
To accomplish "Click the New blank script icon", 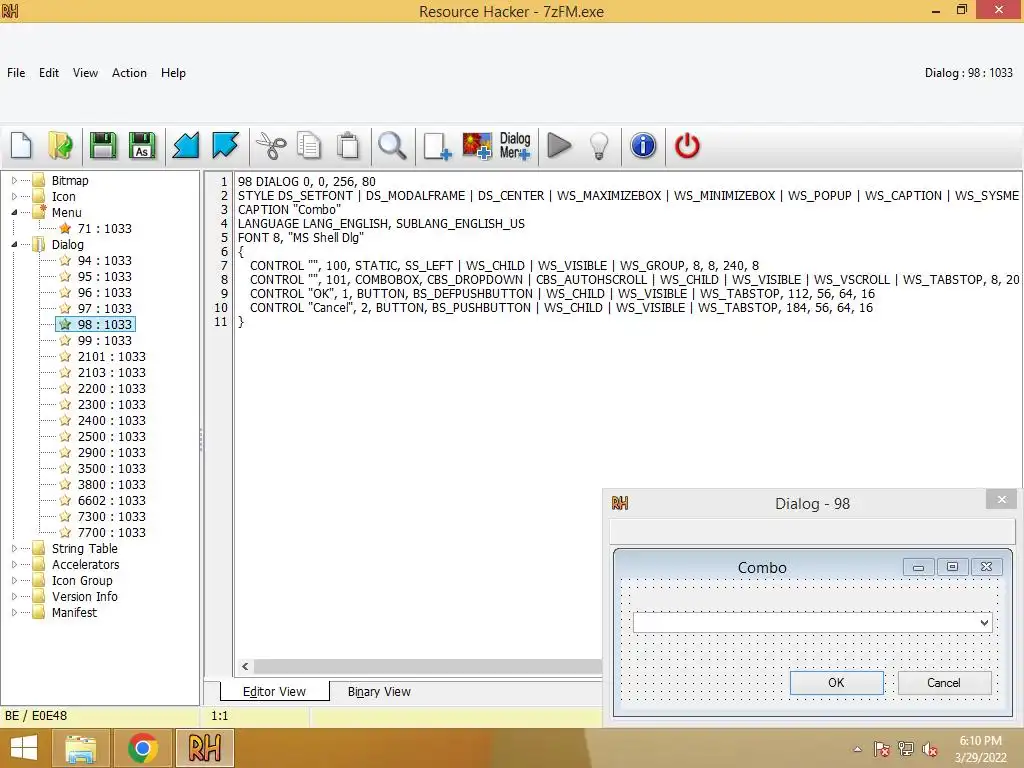I will coord(22,146).
